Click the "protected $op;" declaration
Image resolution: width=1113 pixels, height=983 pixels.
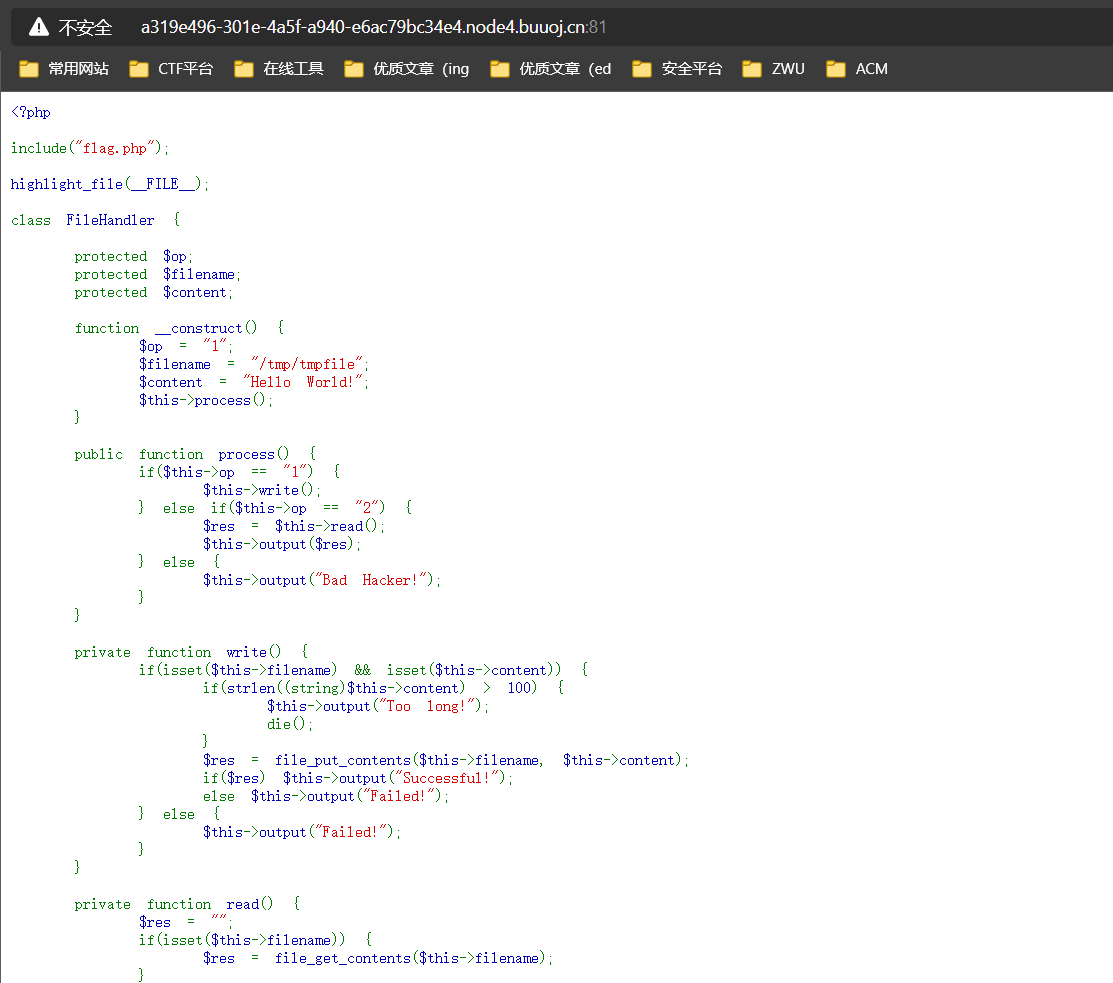click(x=133, y=256)
